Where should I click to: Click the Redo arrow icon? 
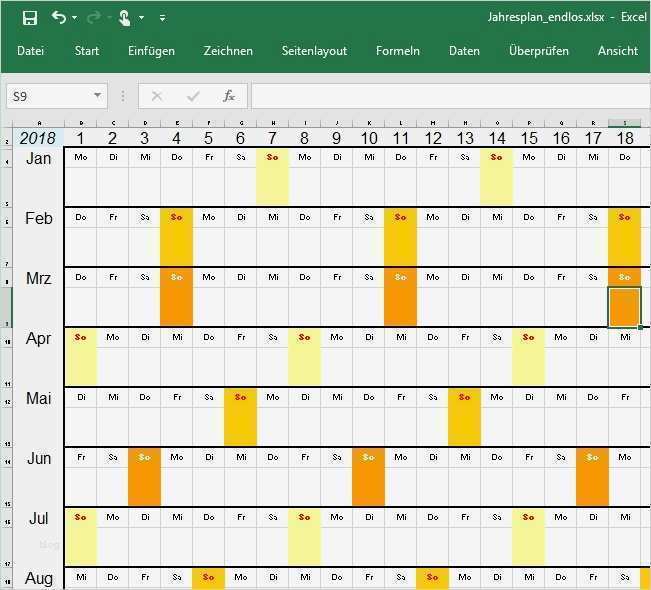(94, 17)
